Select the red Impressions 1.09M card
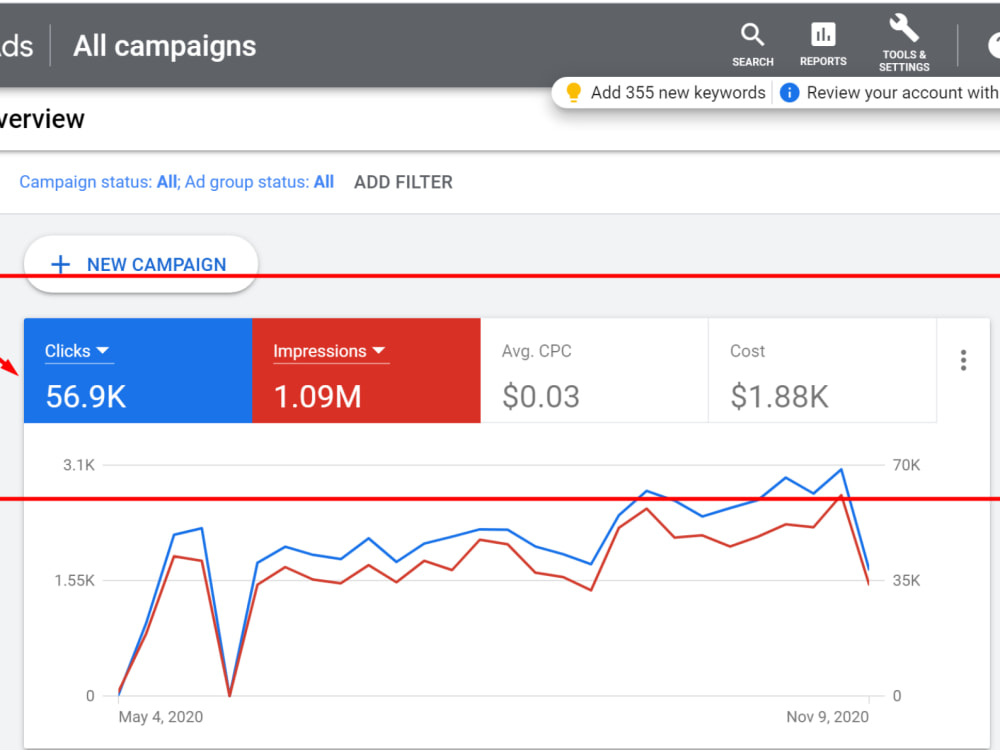 [x=367, y=371]
